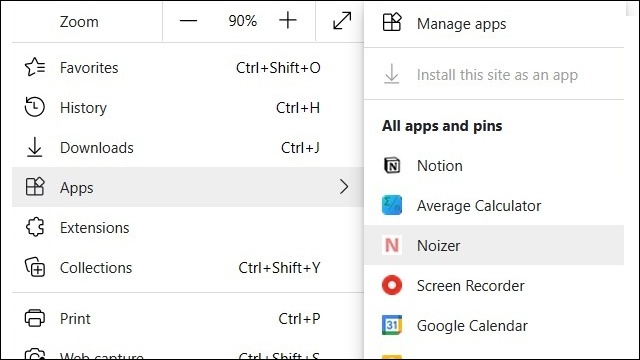The image size is (640, 360).
Task: Click the All apps and pins heading
Action: 442,126
